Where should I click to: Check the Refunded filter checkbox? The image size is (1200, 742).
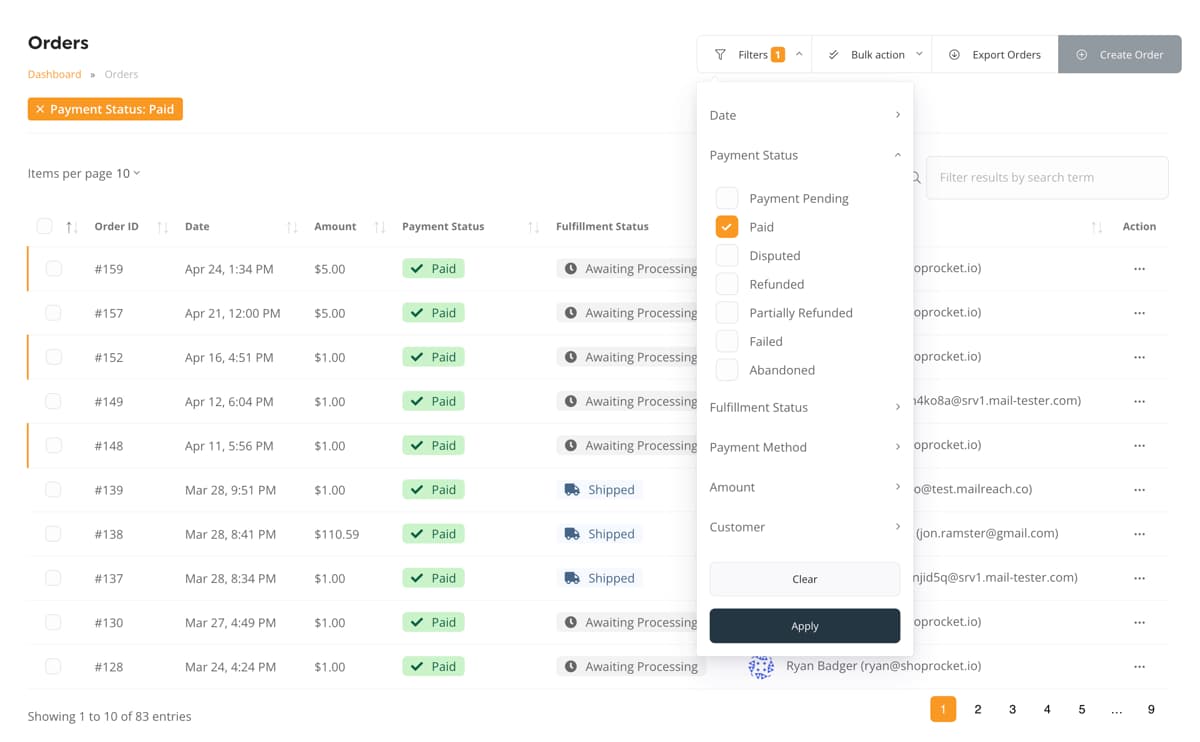pos(727,284)
